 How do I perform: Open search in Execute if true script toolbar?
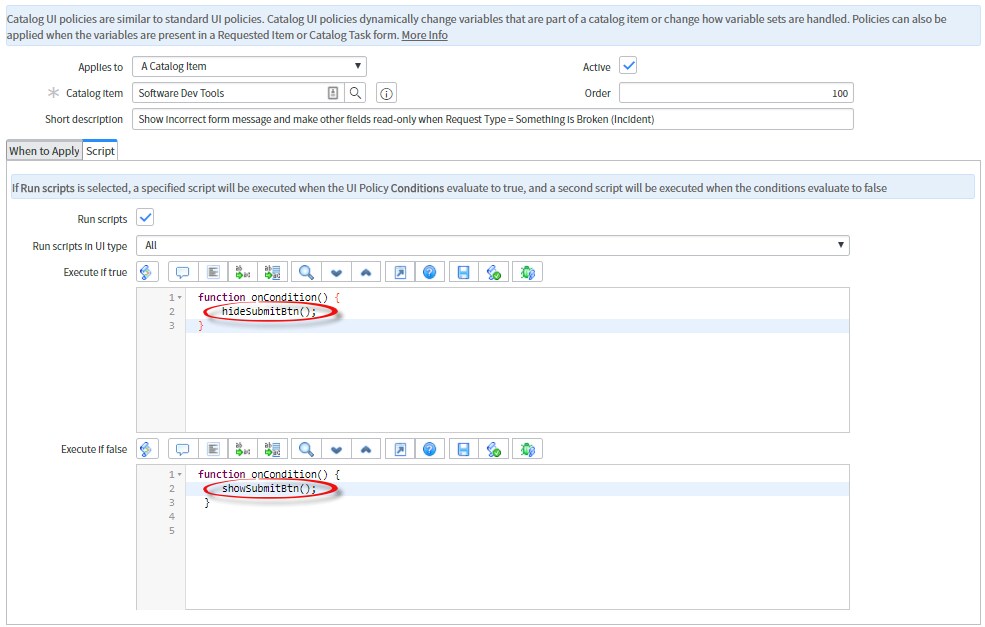coord(306,272)
